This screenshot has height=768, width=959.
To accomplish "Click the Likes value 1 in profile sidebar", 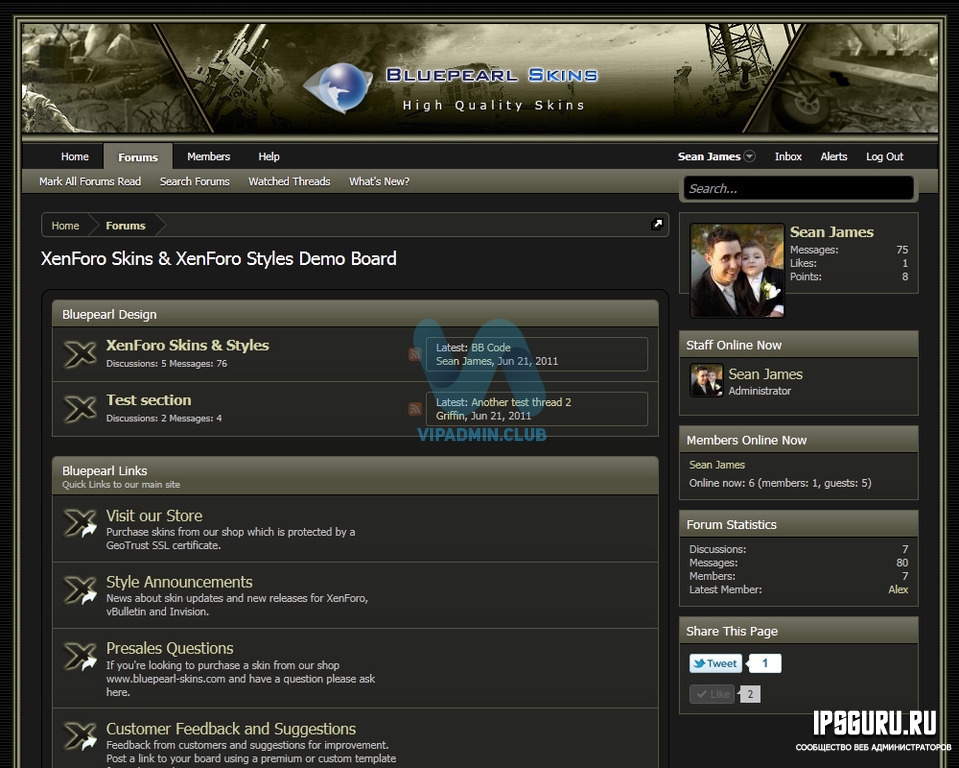I will coord(905,263).
